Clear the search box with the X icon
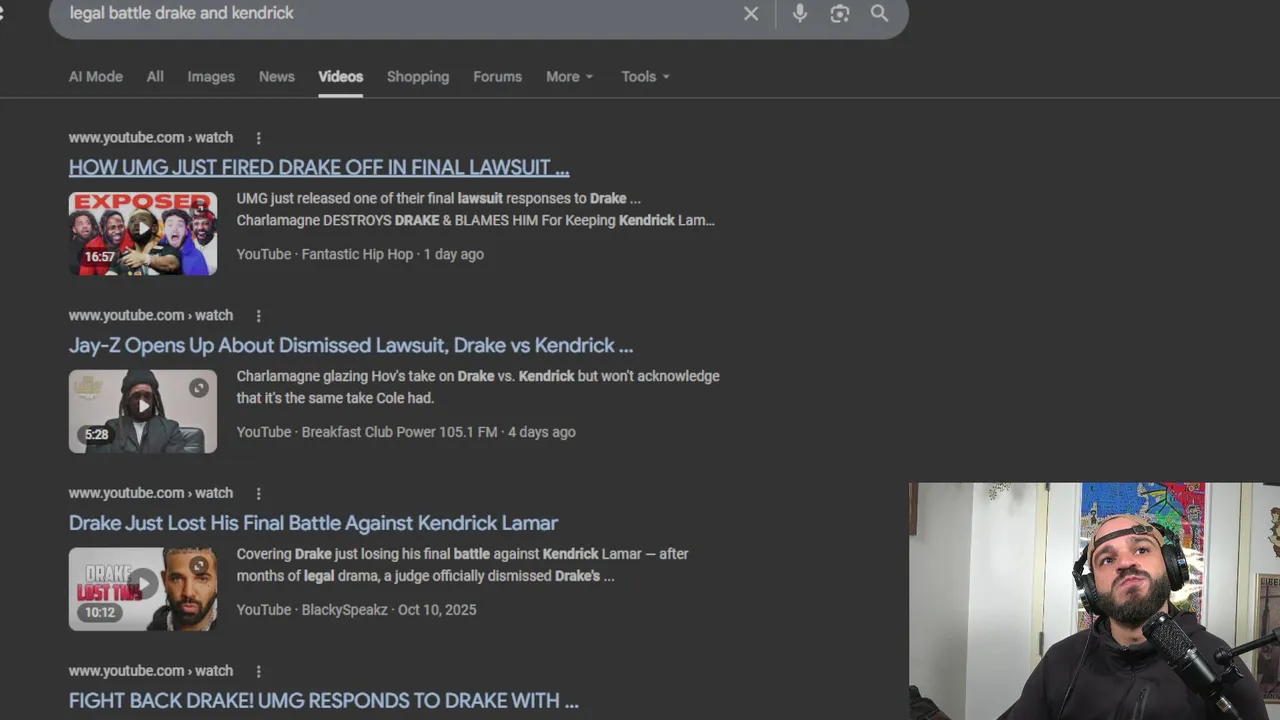The width and height of the screenshot is (1280, 720). click(751, 14)
